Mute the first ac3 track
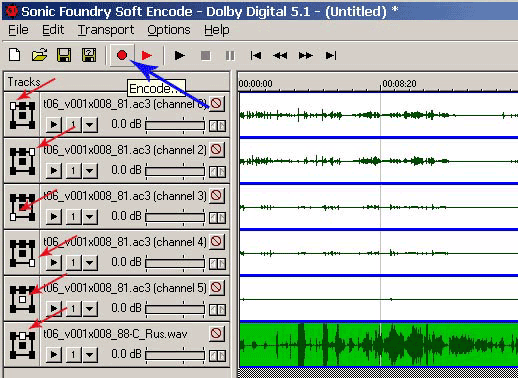The height and width of the screenshot is (378, 518). tap(216, 103)
